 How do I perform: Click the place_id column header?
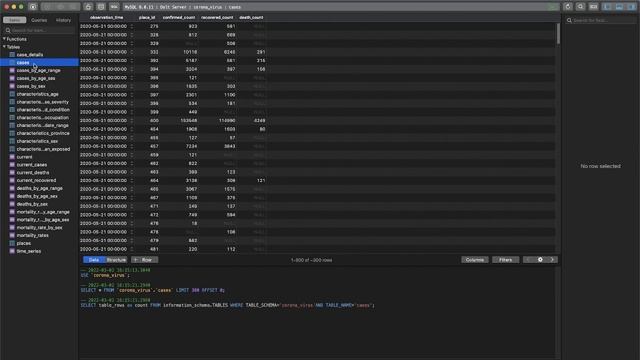tap(147, 18)
